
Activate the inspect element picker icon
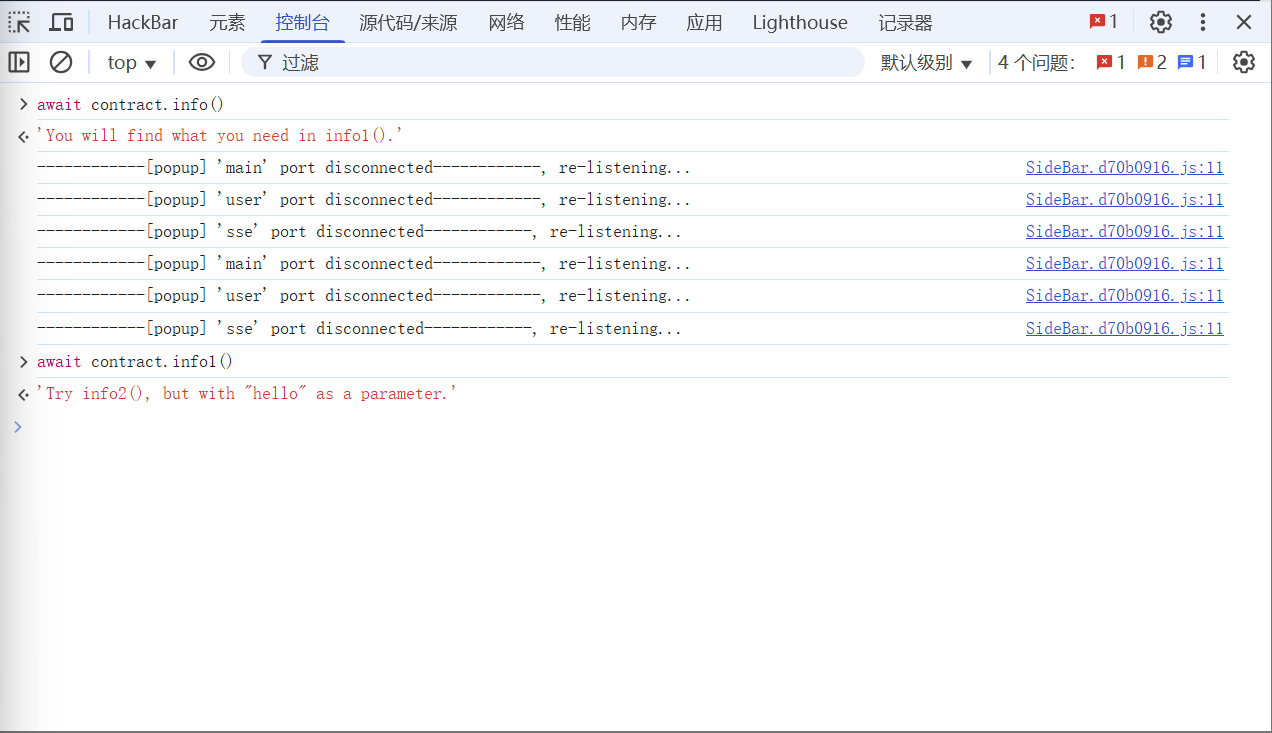click(x=20, y=22)
